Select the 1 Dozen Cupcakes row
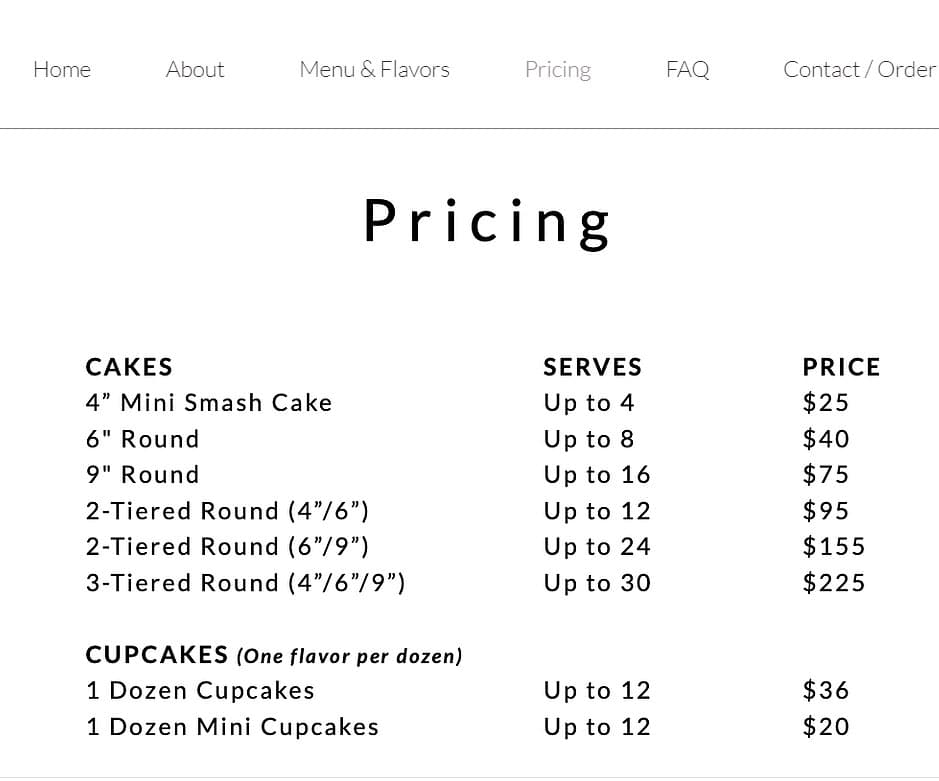 point(199,690)
